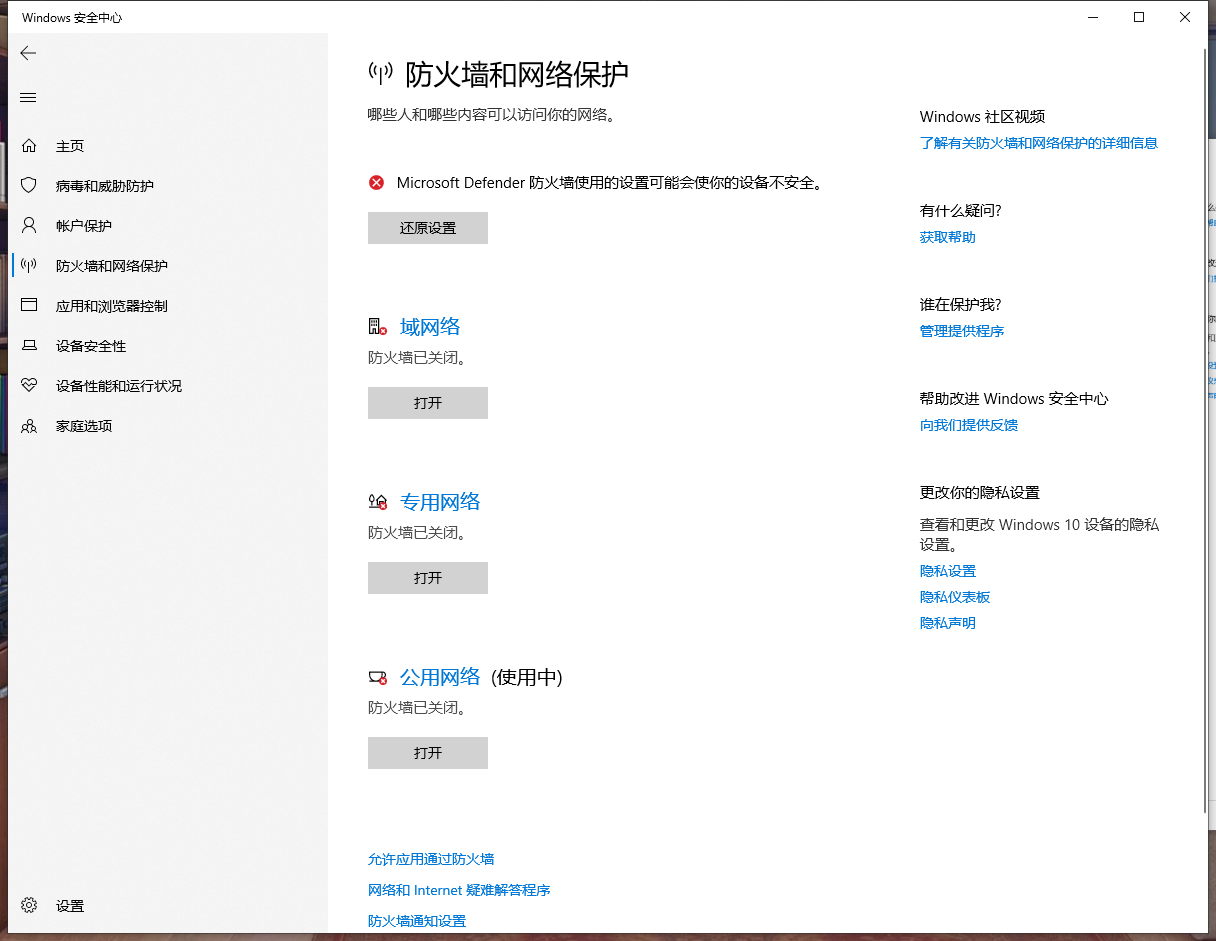打开"获取帮助"链接
1216x941 pixels.
point(947,237)
